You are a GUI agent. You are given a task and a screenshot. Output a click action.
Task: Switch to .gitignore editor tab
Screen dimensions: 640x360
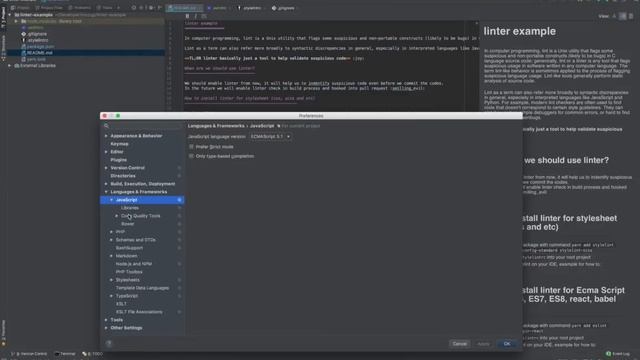click(x=284, y=8)
